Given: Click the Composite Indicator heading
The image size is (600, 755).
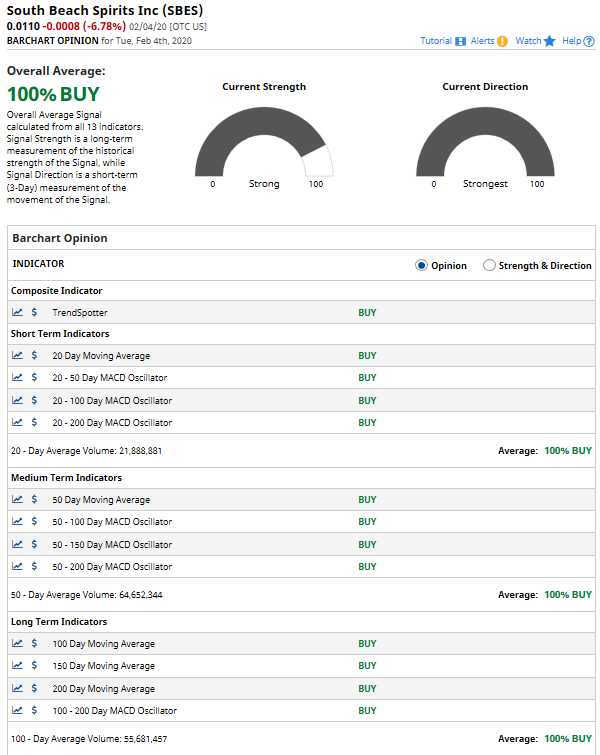Looking at the screenshot, I should coord(57,291).
